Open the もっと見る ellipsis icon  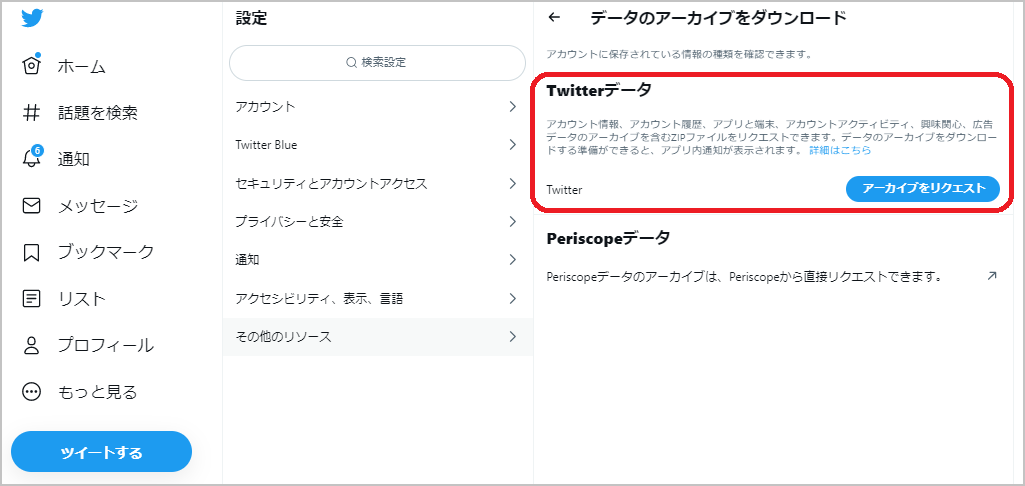coord(31,392)
